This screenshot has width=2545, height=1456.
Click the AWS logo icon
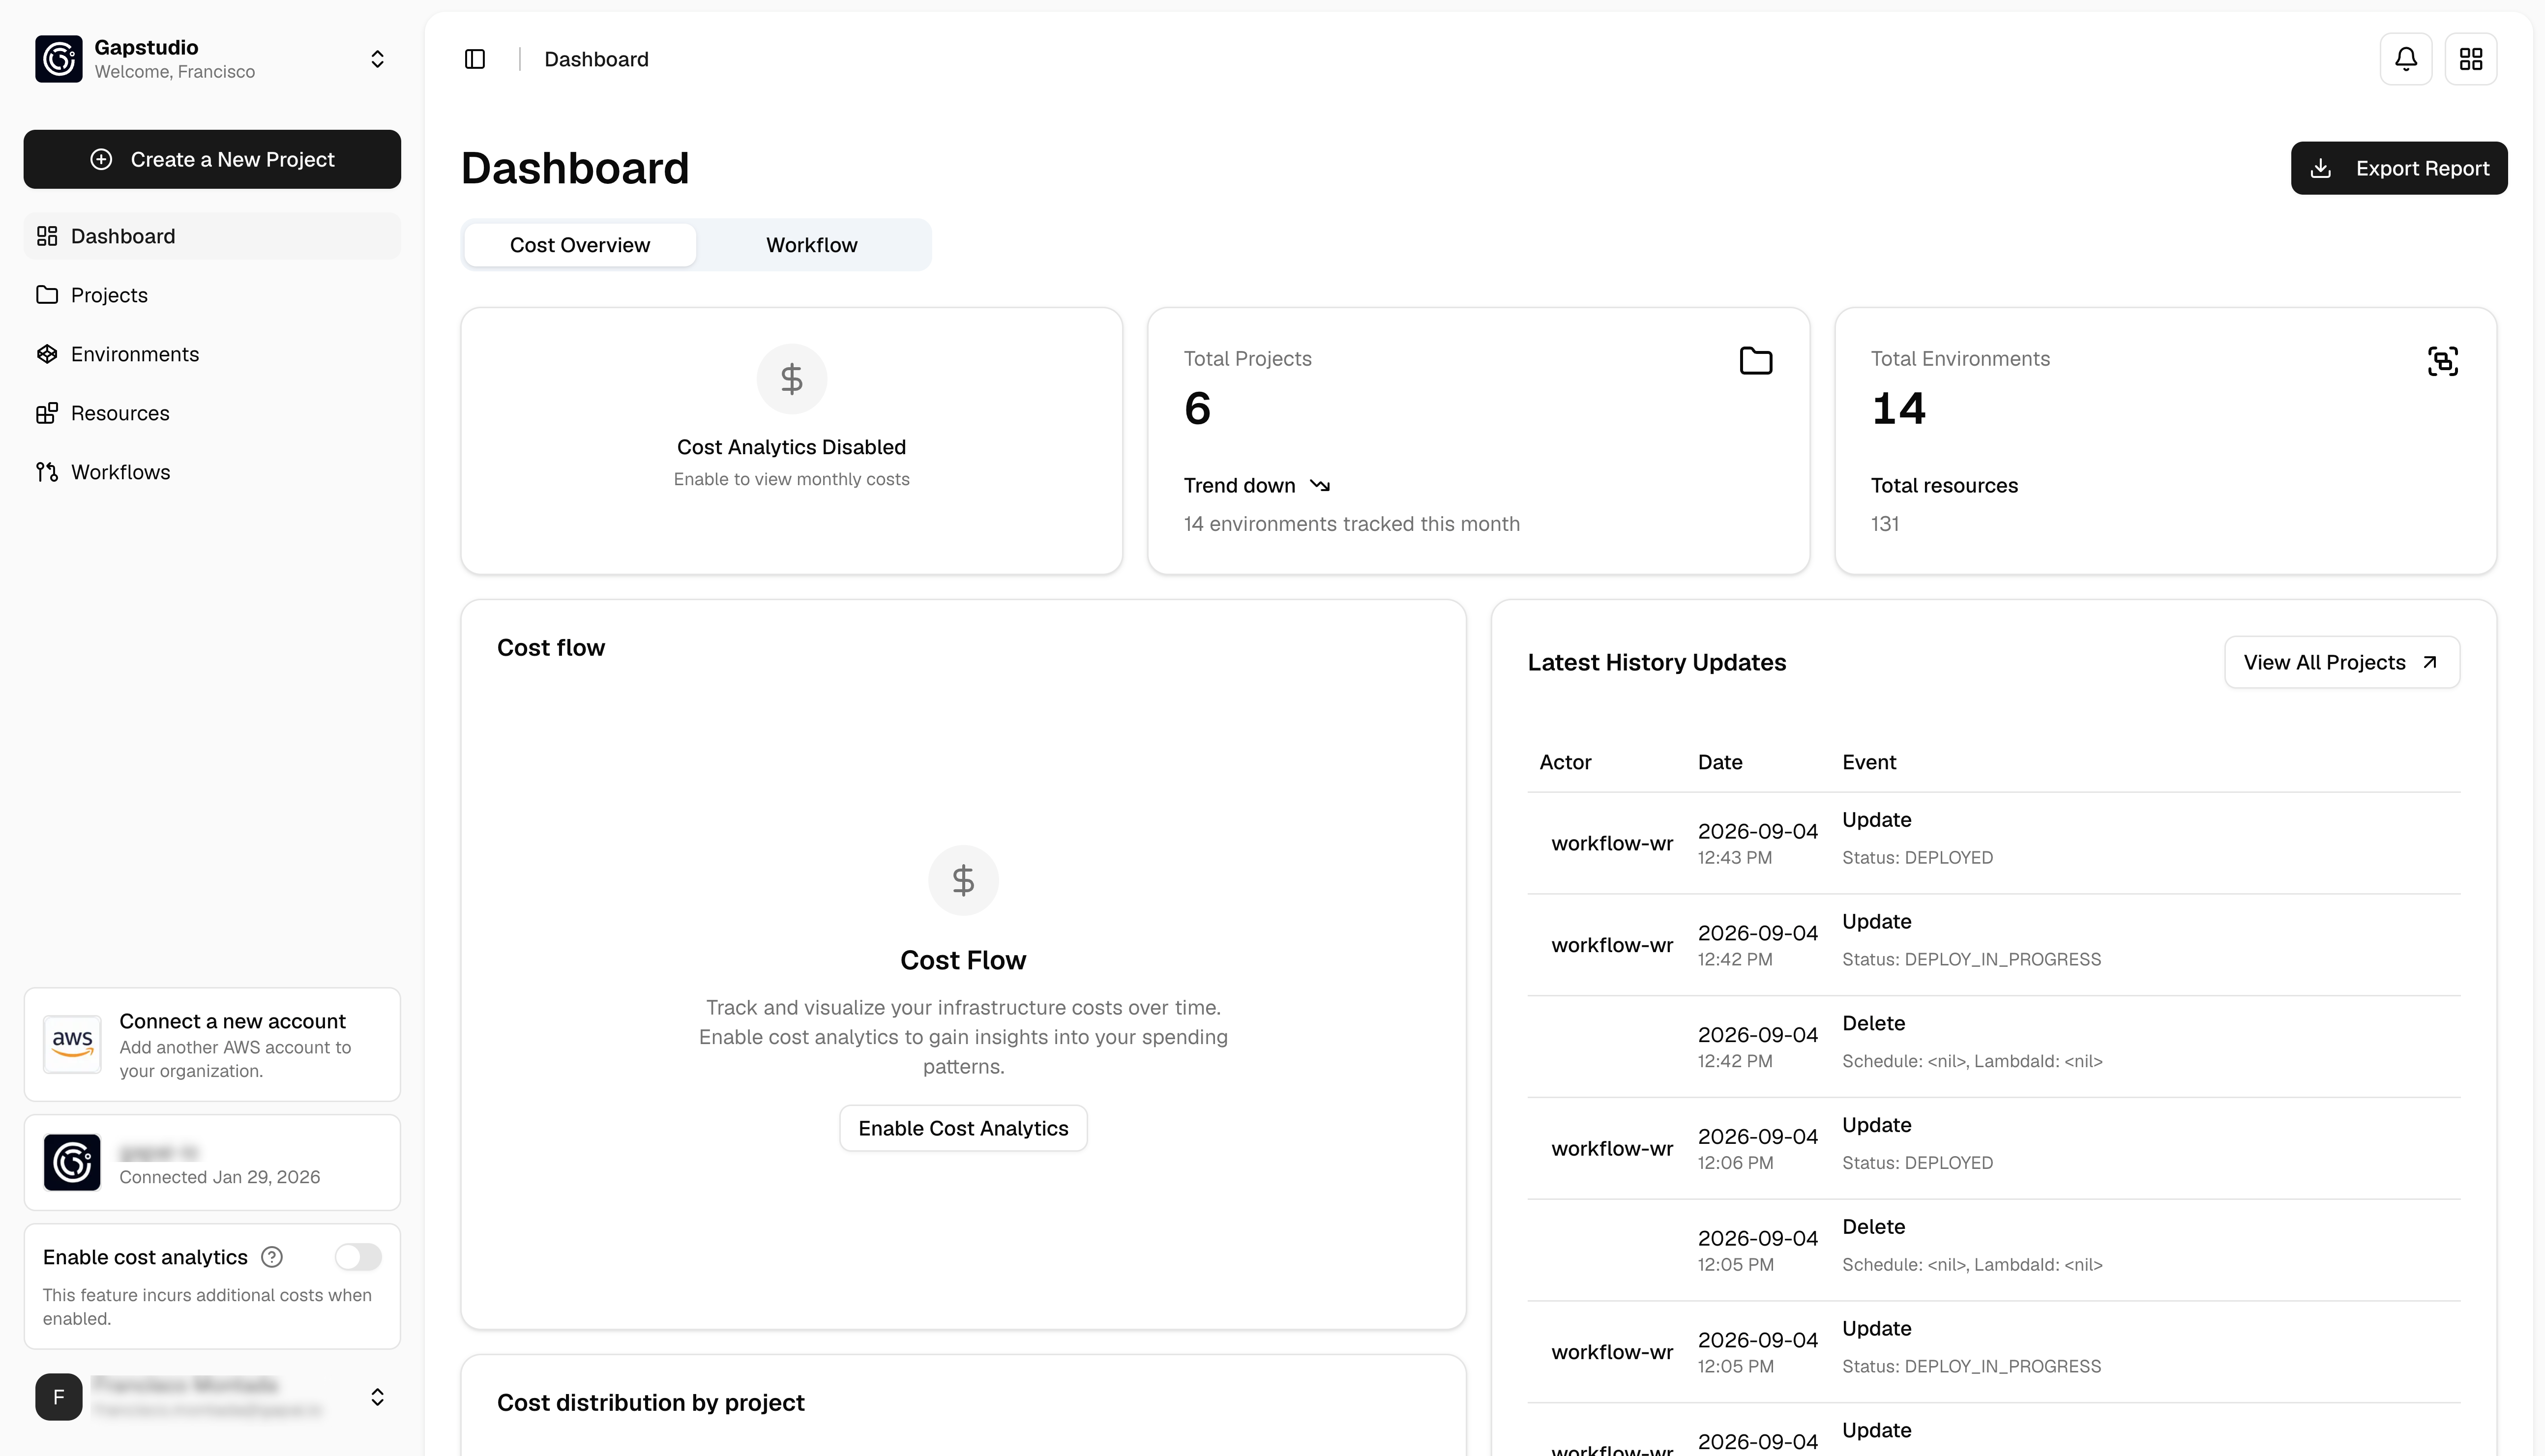[72, 1044]
